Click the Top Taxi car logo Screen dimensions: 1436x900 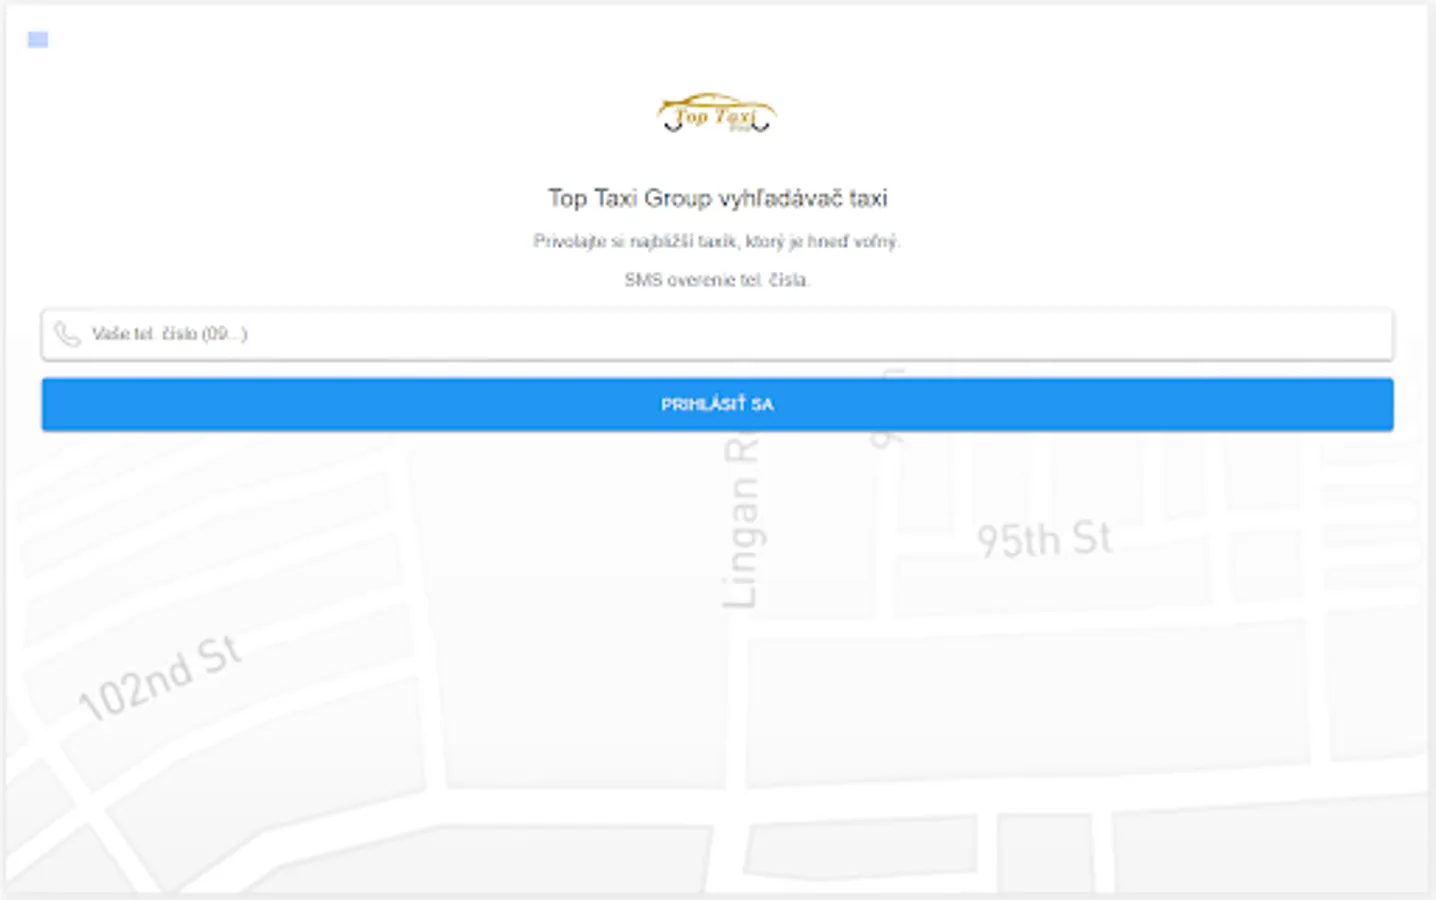[716, 113]
